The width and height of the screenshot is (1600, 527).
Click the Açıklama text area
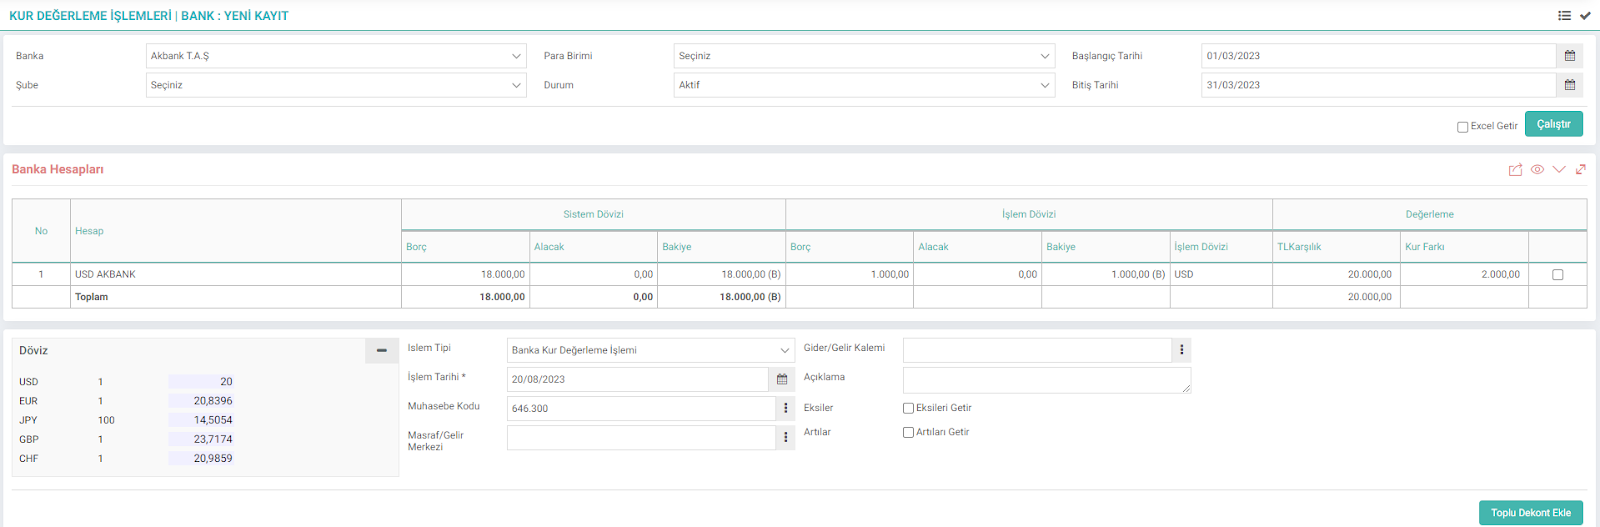click(1047, 380)
